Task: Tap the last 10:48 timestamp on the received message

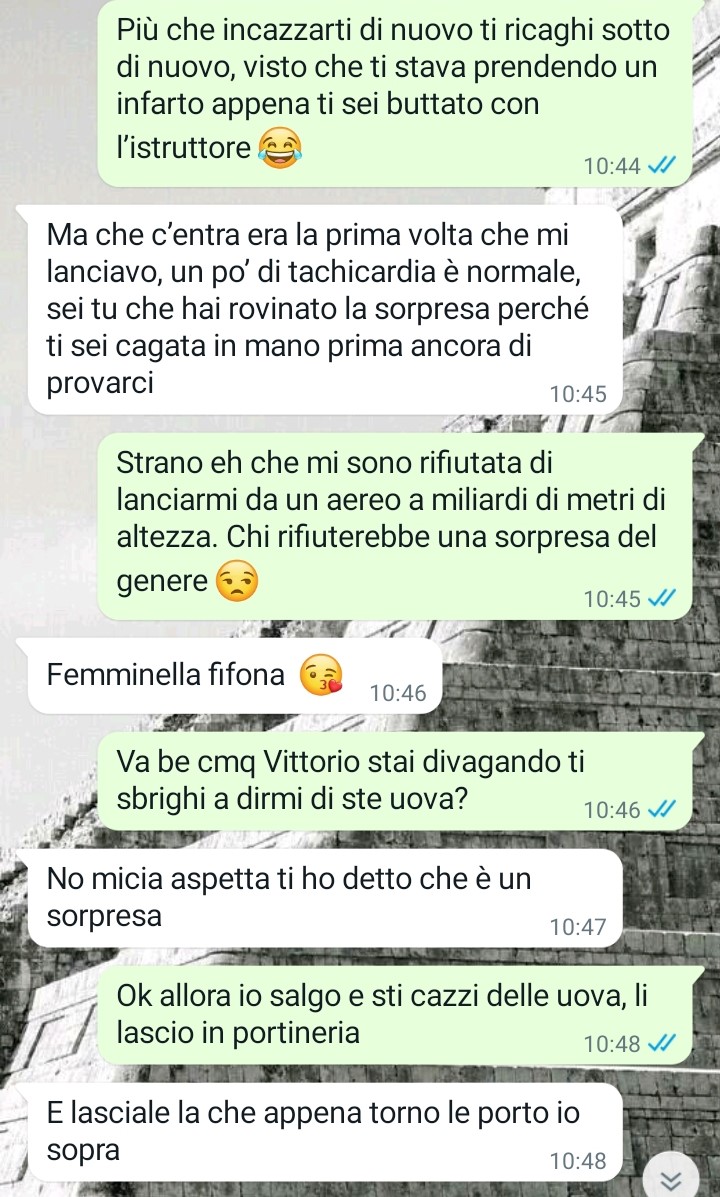Action: (x=578, y=1161)
